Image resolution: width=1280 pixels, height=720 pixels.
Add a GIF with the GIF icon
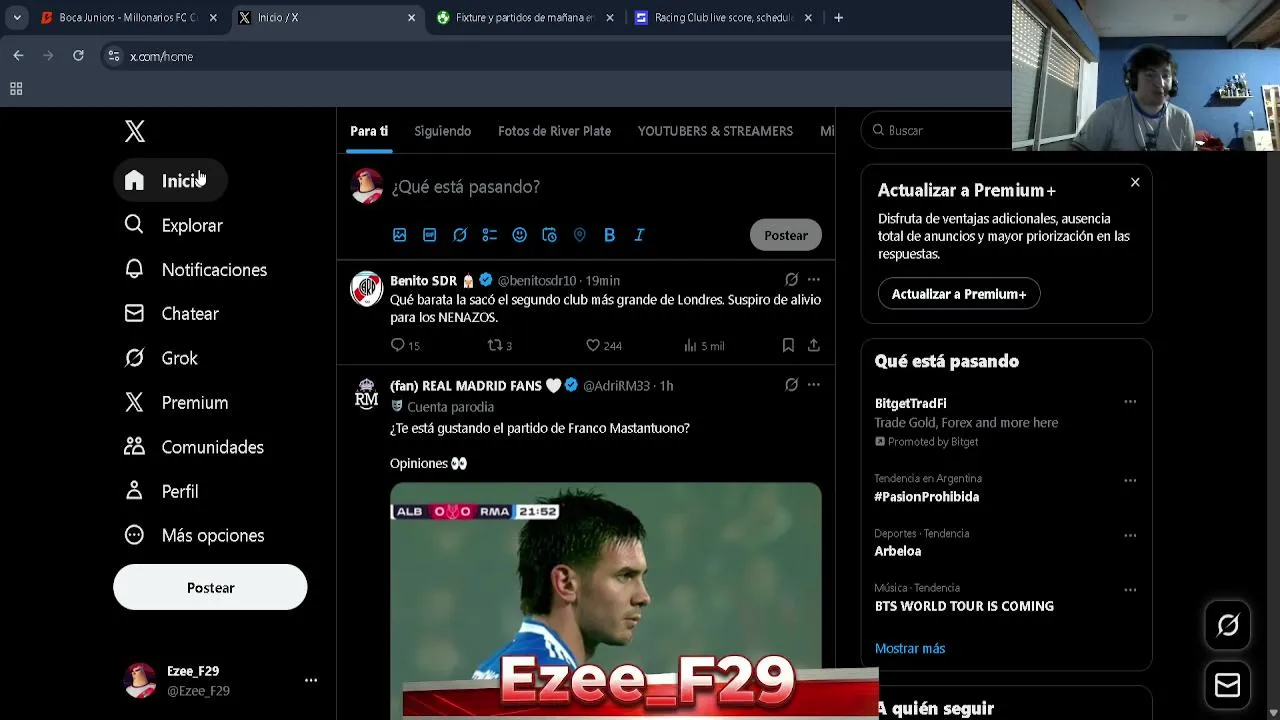click(x=430, y=235)
